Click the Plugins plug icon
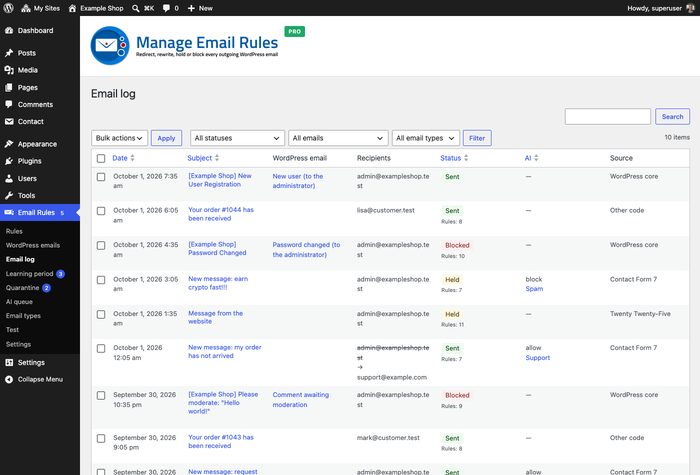 point(9,161)
